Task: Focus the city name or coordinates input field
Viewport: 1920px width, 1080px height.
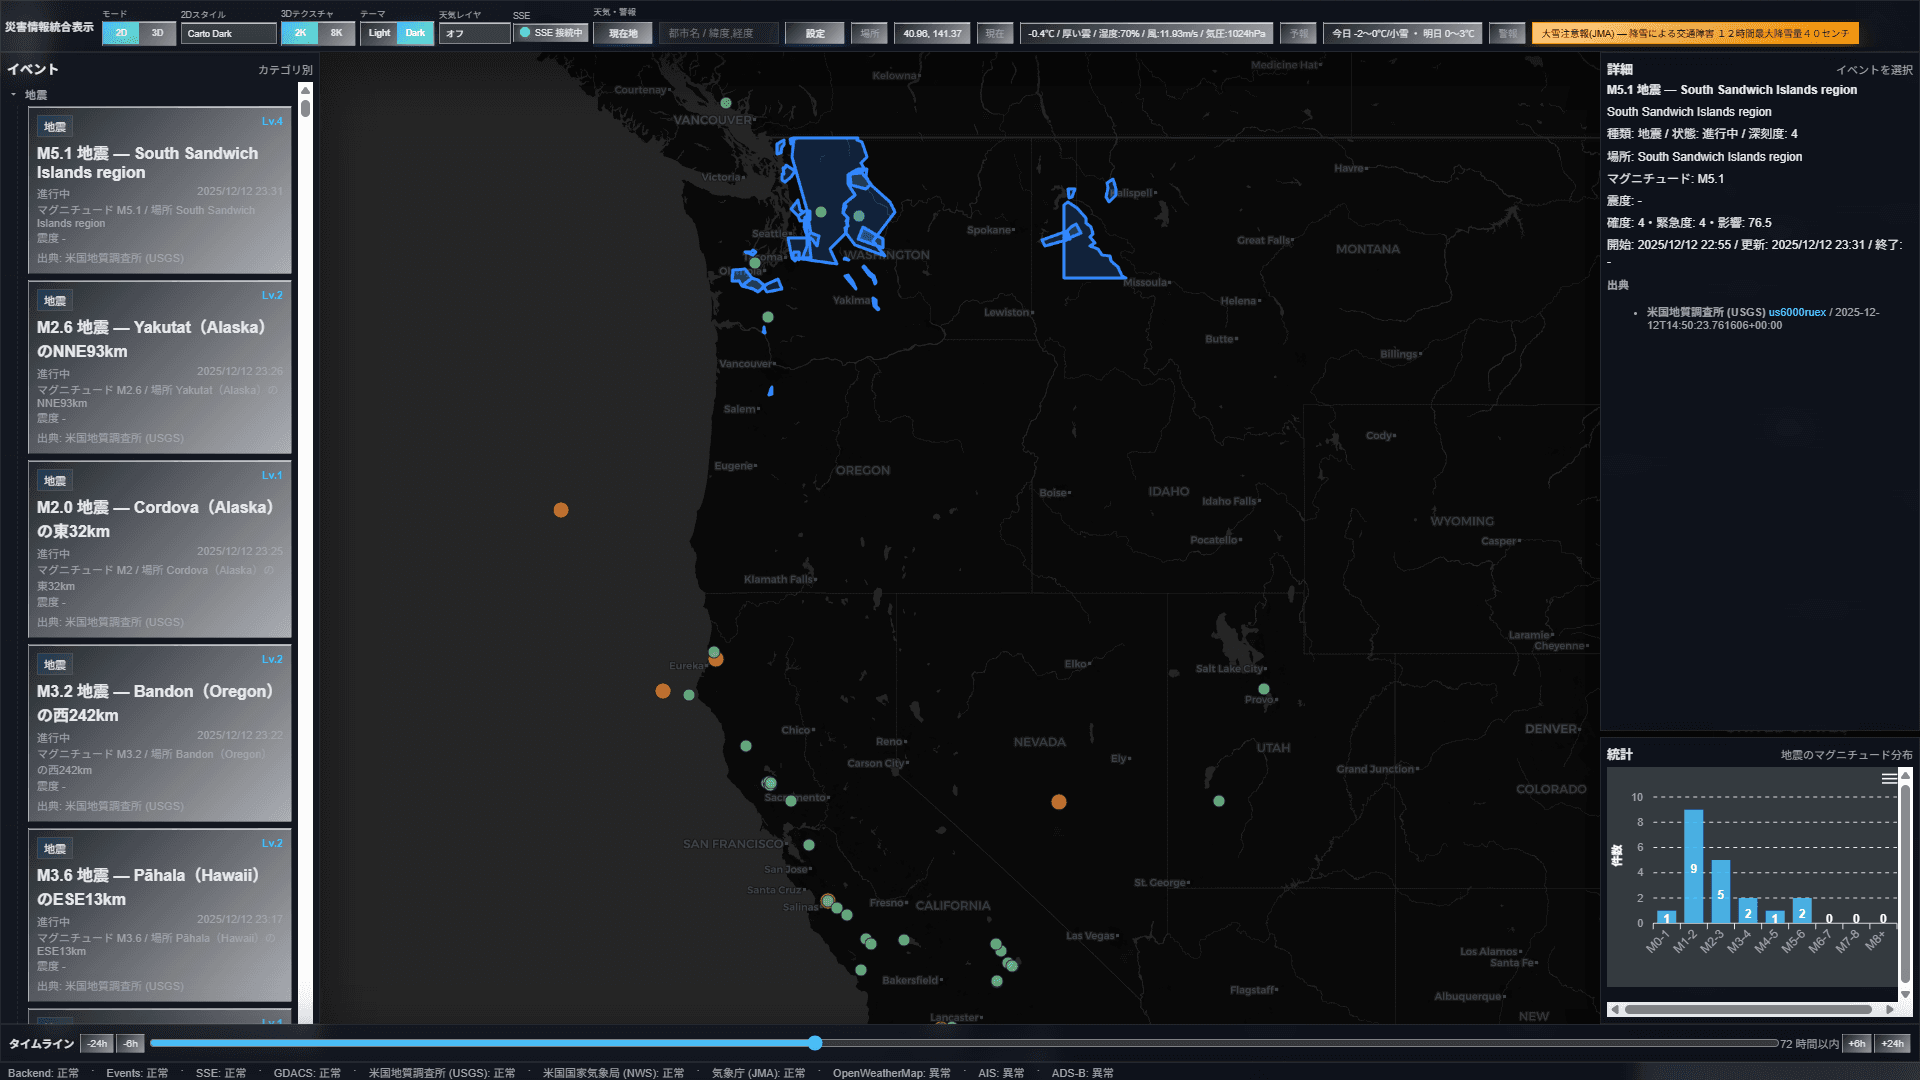Action: click(719, 33)
